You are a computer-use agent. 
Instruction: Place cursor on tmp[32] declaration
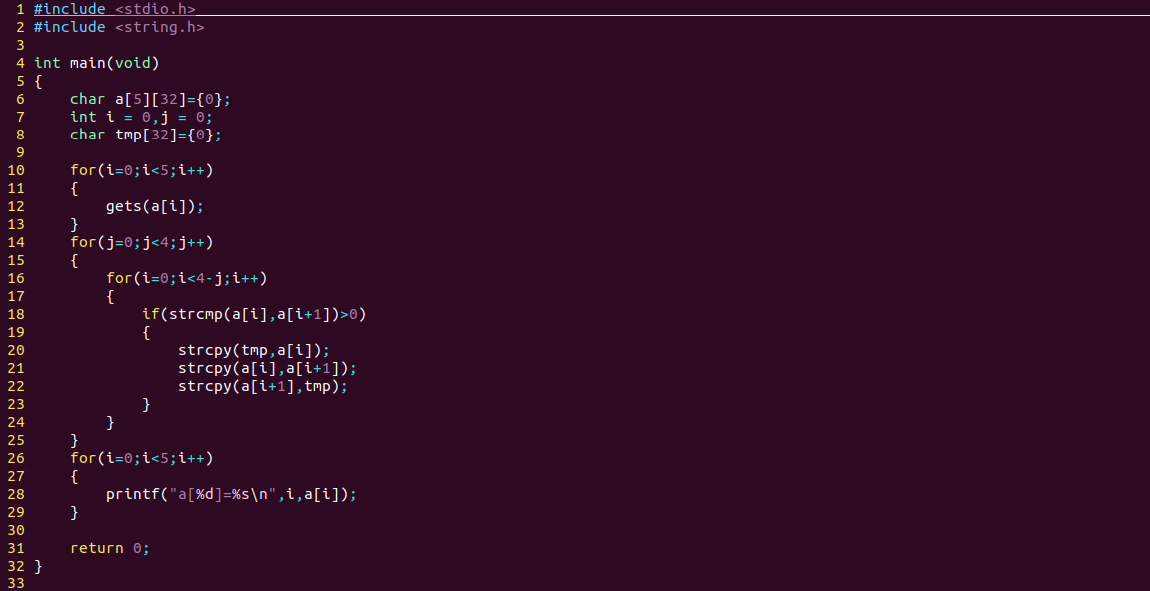(x=132, y=135)
